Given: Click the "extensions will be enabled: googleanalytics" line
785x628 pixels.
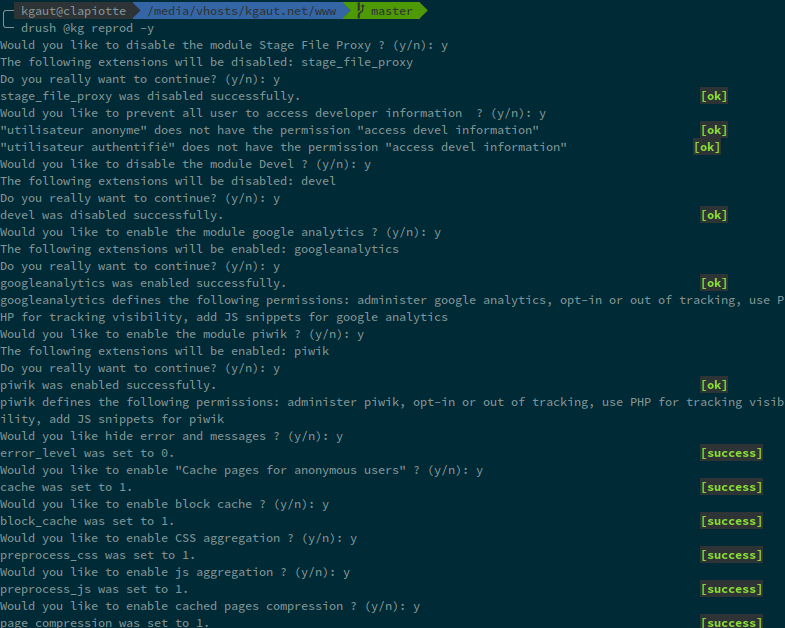Looking at the screenshot, I should click(199, 250).
